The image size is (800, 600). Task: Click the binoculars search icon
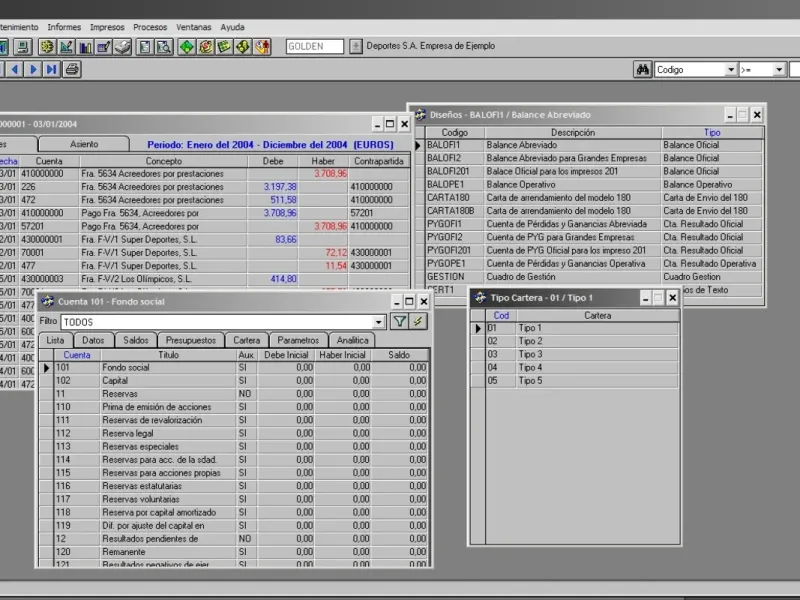tap(643, 70)
